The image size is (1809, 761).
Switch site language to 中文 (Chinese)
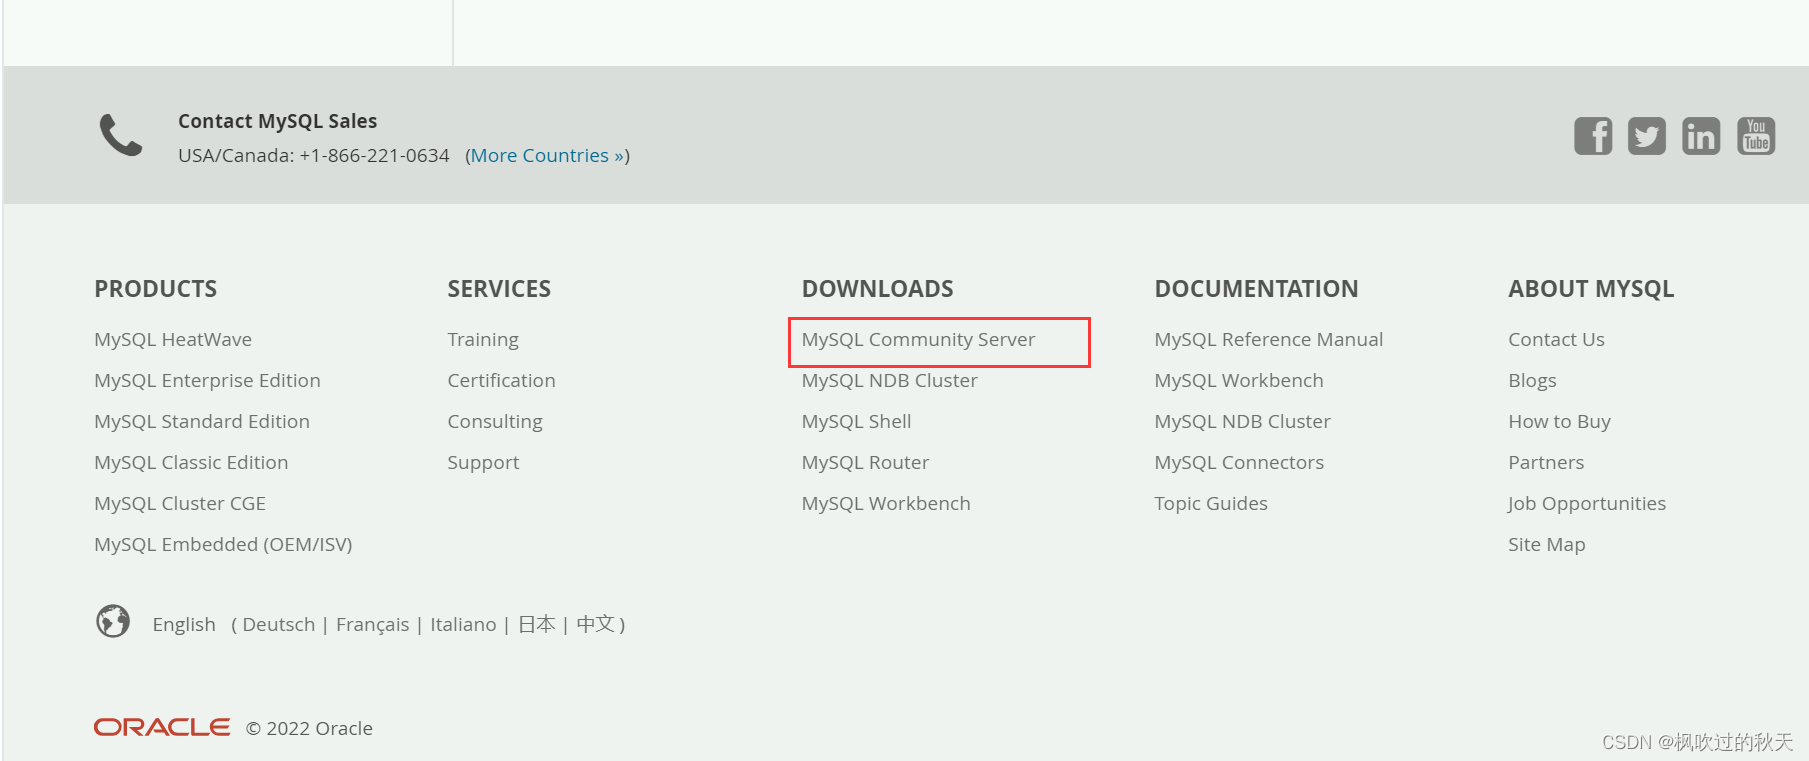[595, 625]
